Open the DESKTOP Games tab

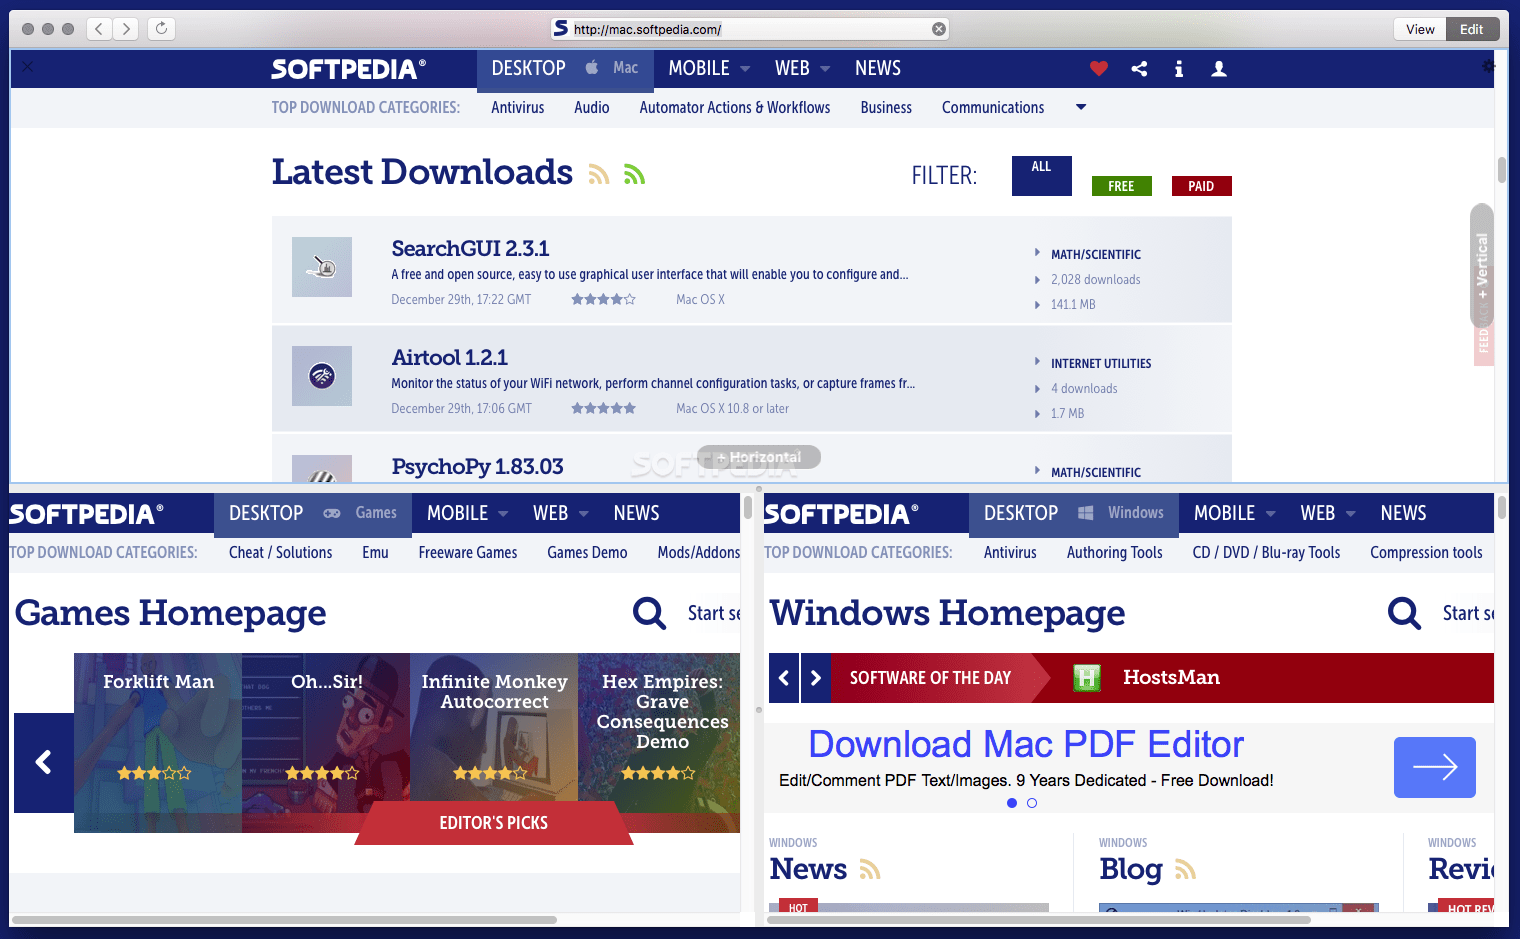(313, 513)
